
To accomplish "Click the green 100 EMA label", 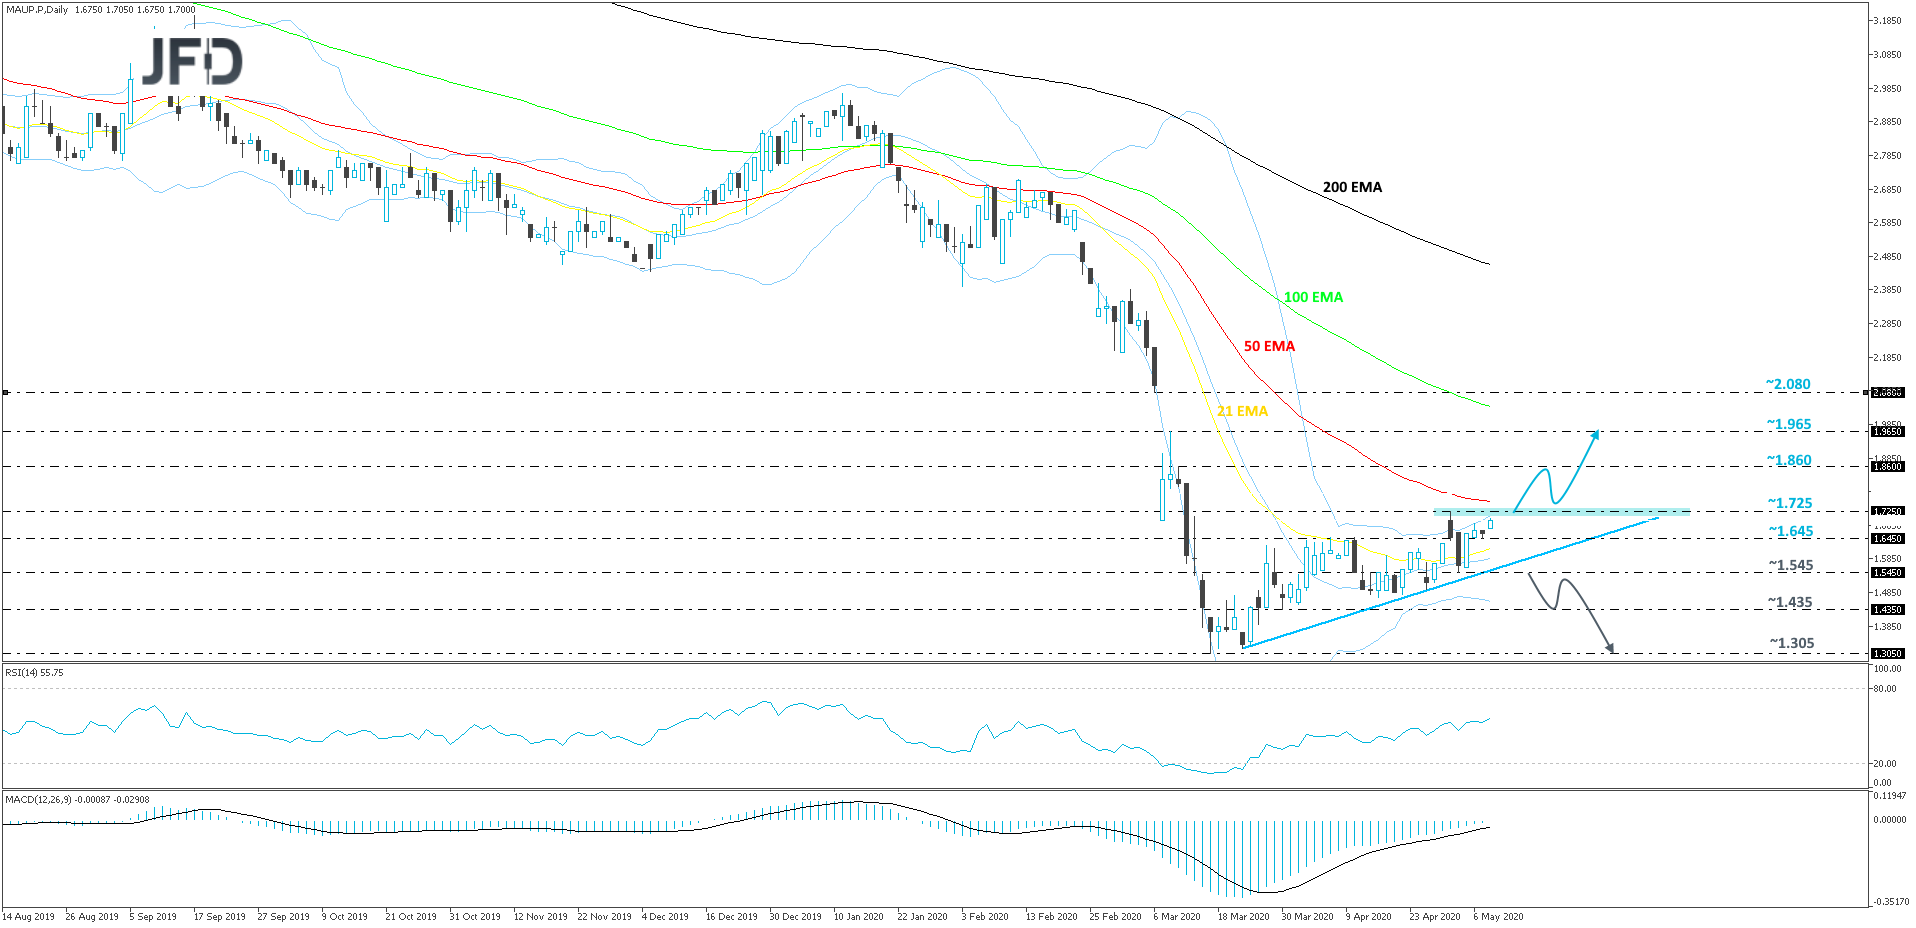I will 1313,297.
